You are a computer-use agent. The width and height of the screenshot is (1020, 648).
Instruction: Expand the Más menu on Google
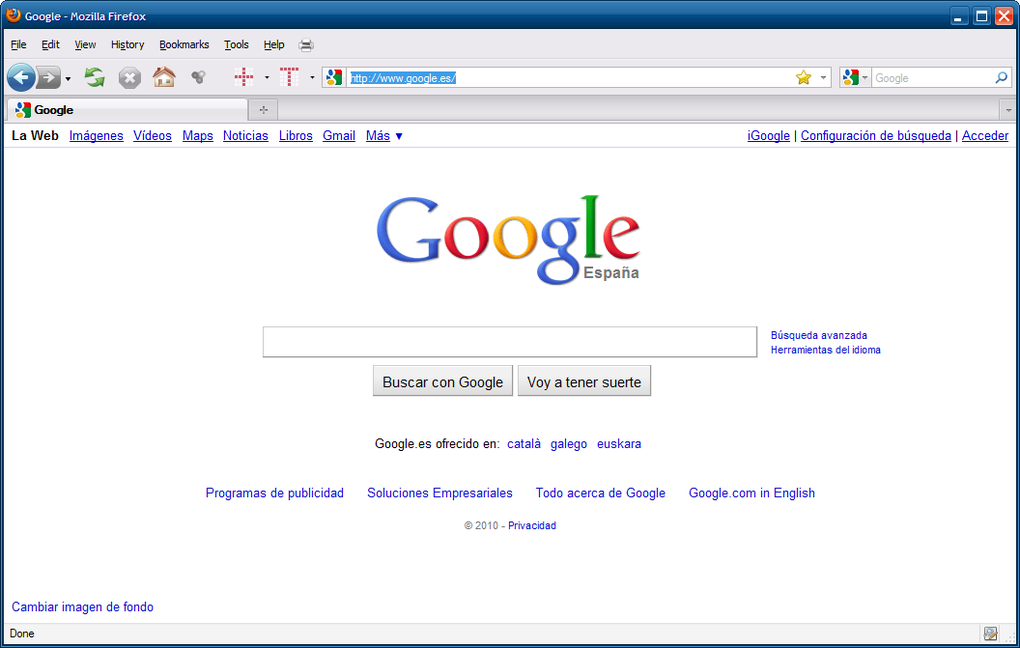pos(384,135)
